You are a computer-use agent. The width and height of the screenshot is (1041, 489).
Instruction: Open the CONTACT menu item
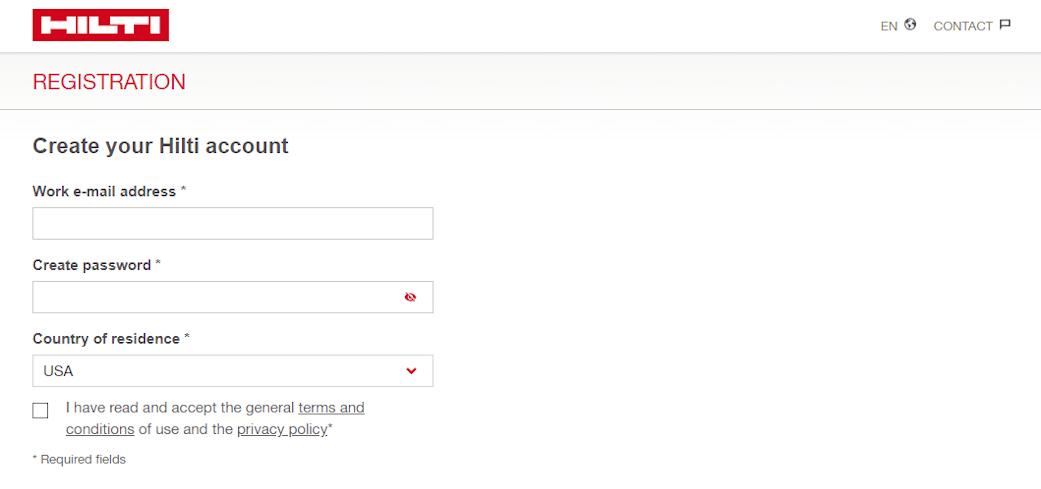[962, 26]
